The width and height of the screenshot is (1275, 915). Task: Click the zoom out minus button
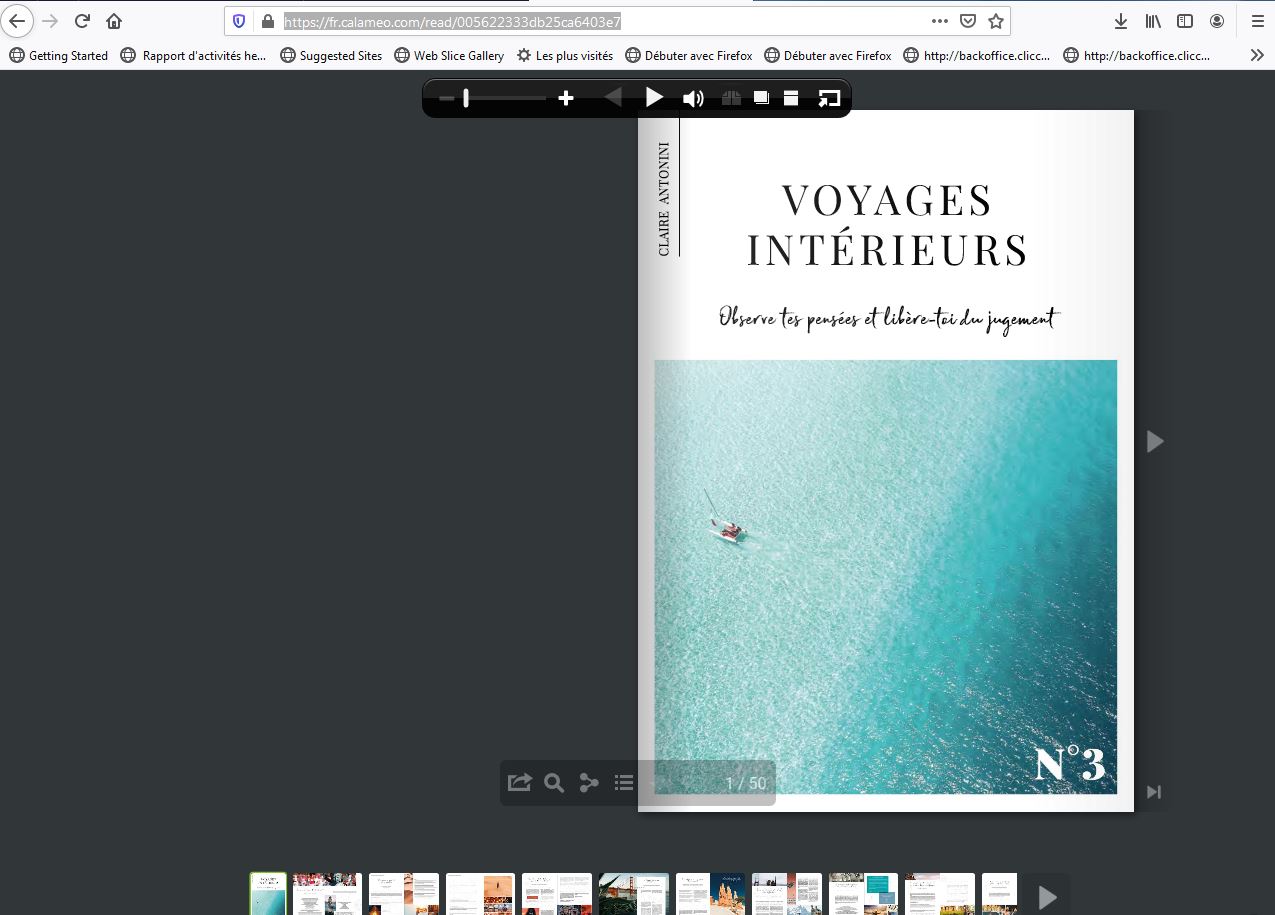[x=446, y=98]
